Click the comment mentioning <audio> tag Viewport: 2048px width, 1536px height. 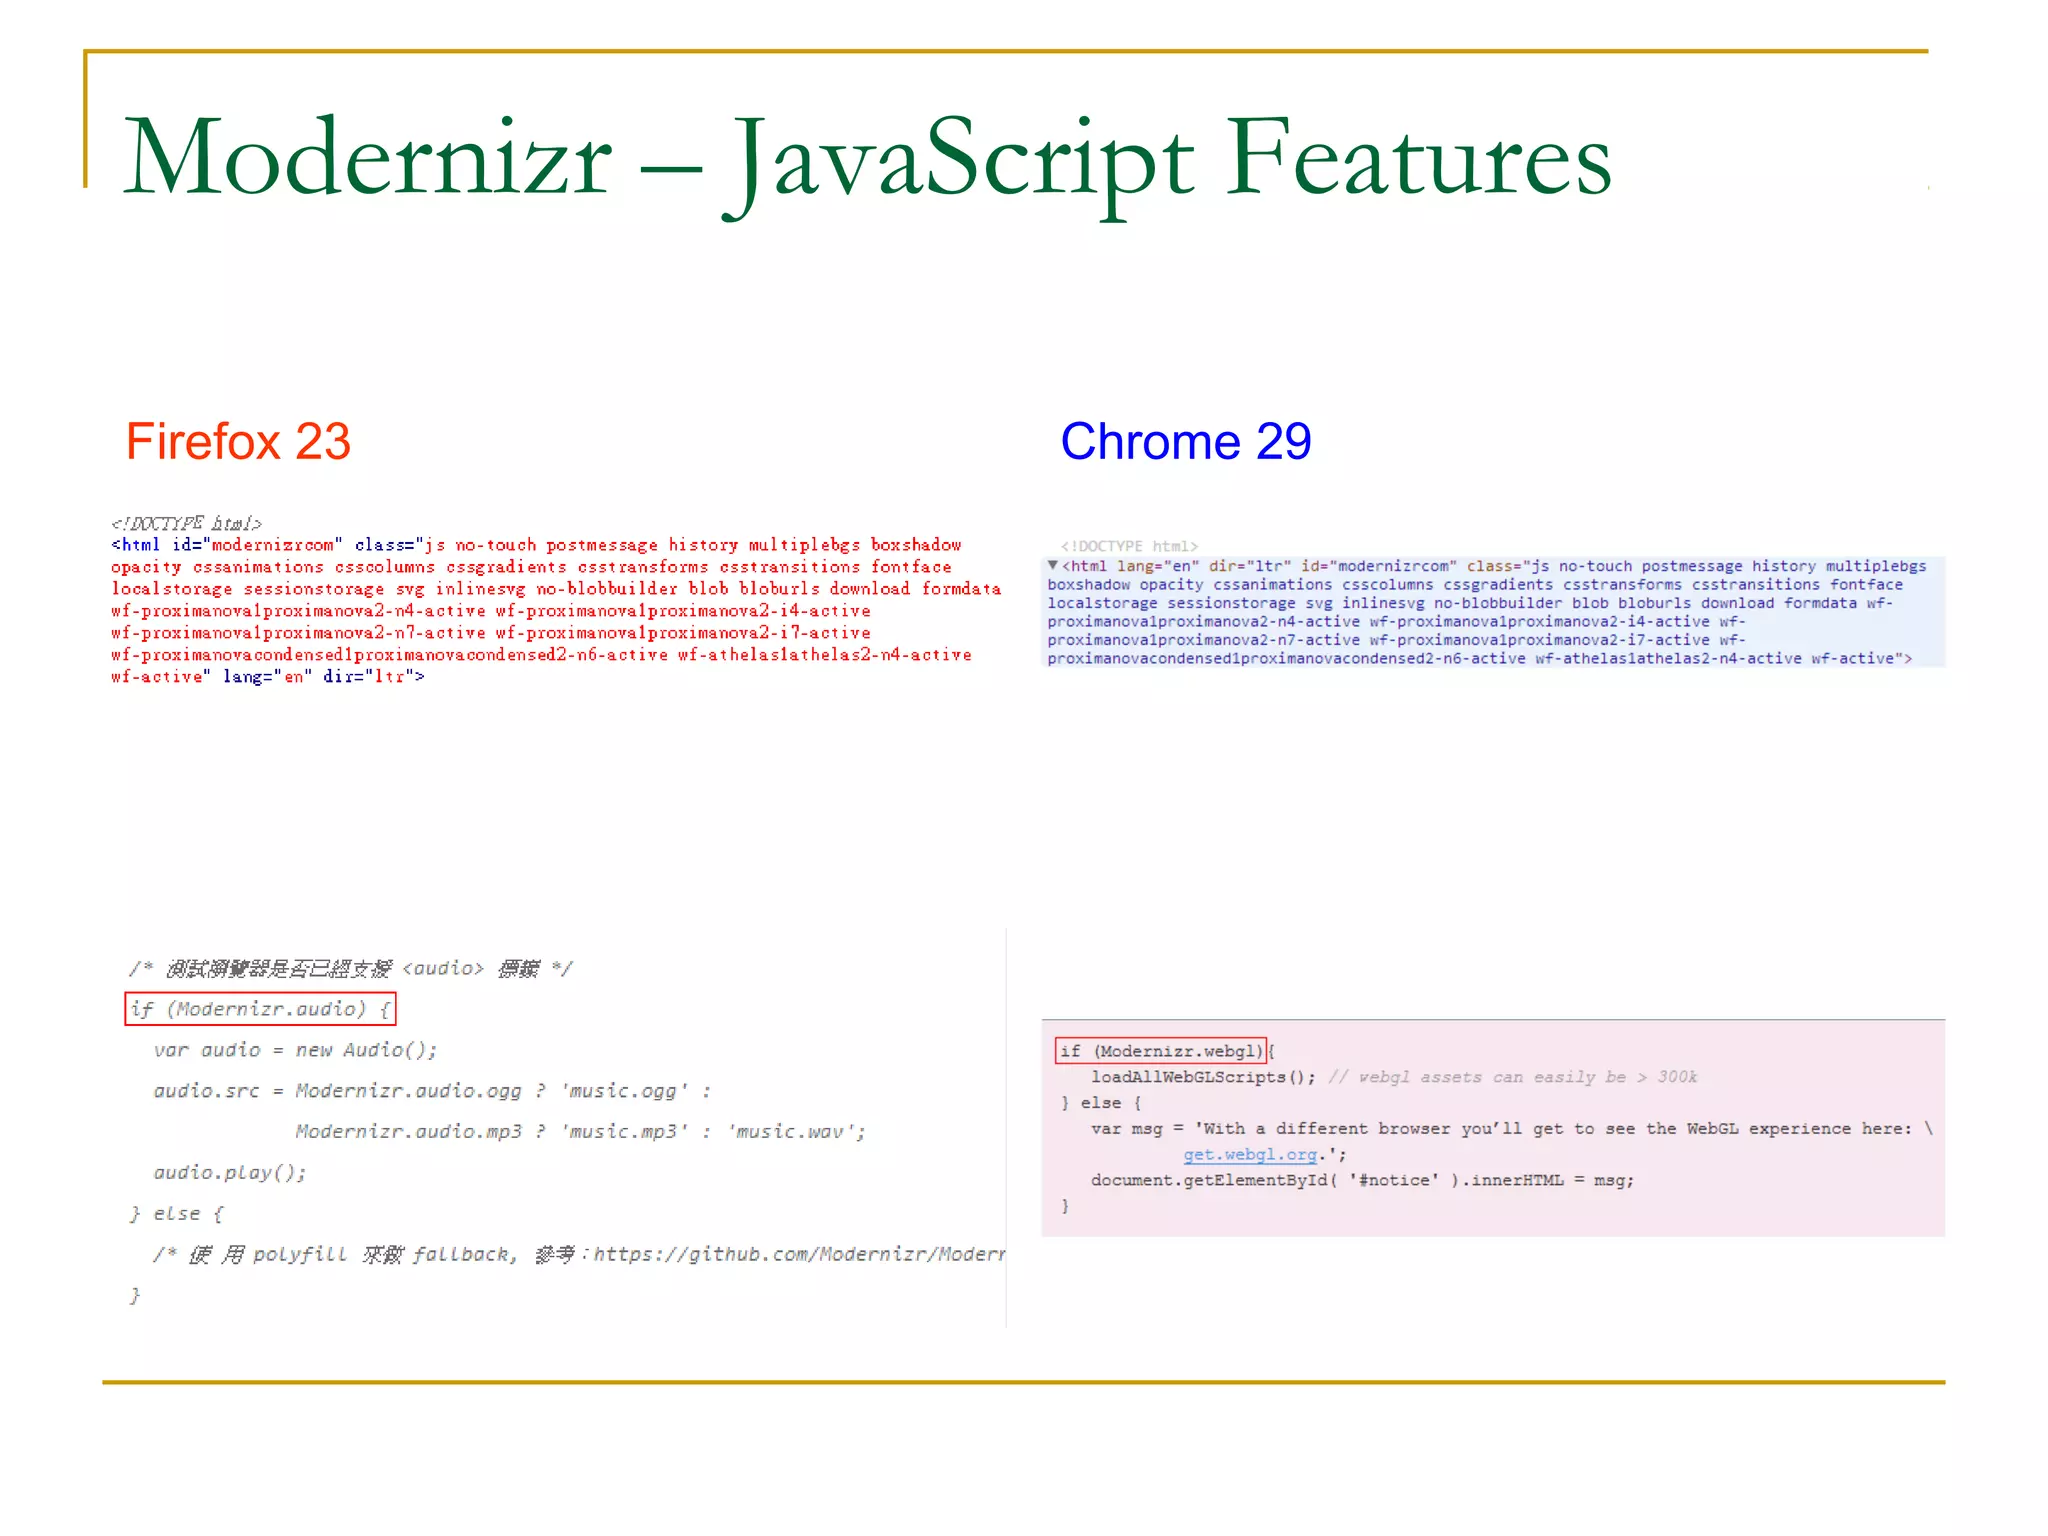coord(350,968)
